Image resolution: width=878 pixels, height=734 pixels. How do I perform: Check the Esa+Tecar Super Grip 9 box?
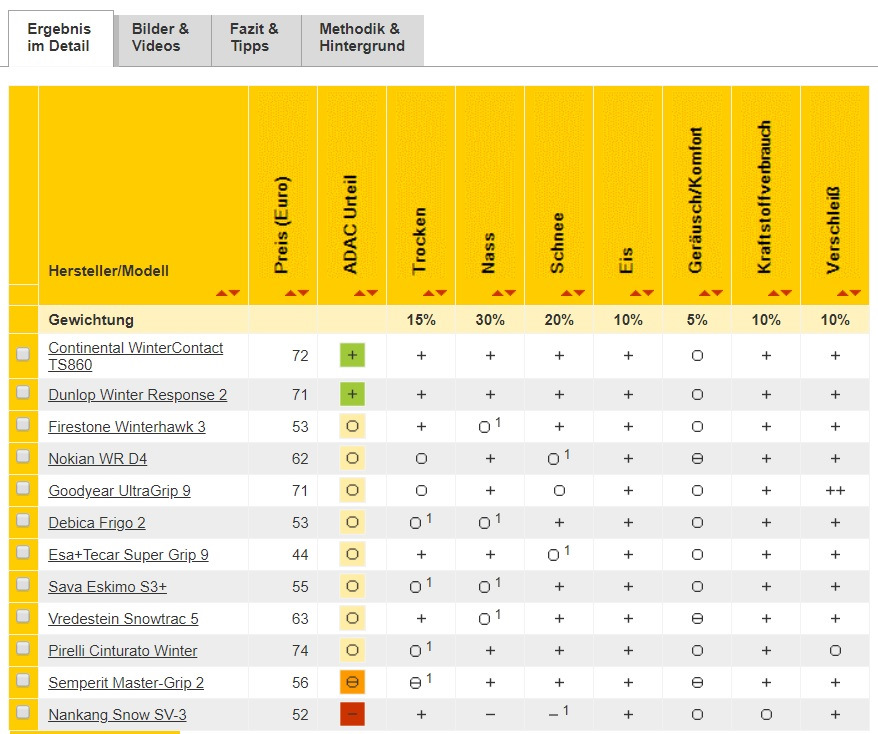coord(23,552)
